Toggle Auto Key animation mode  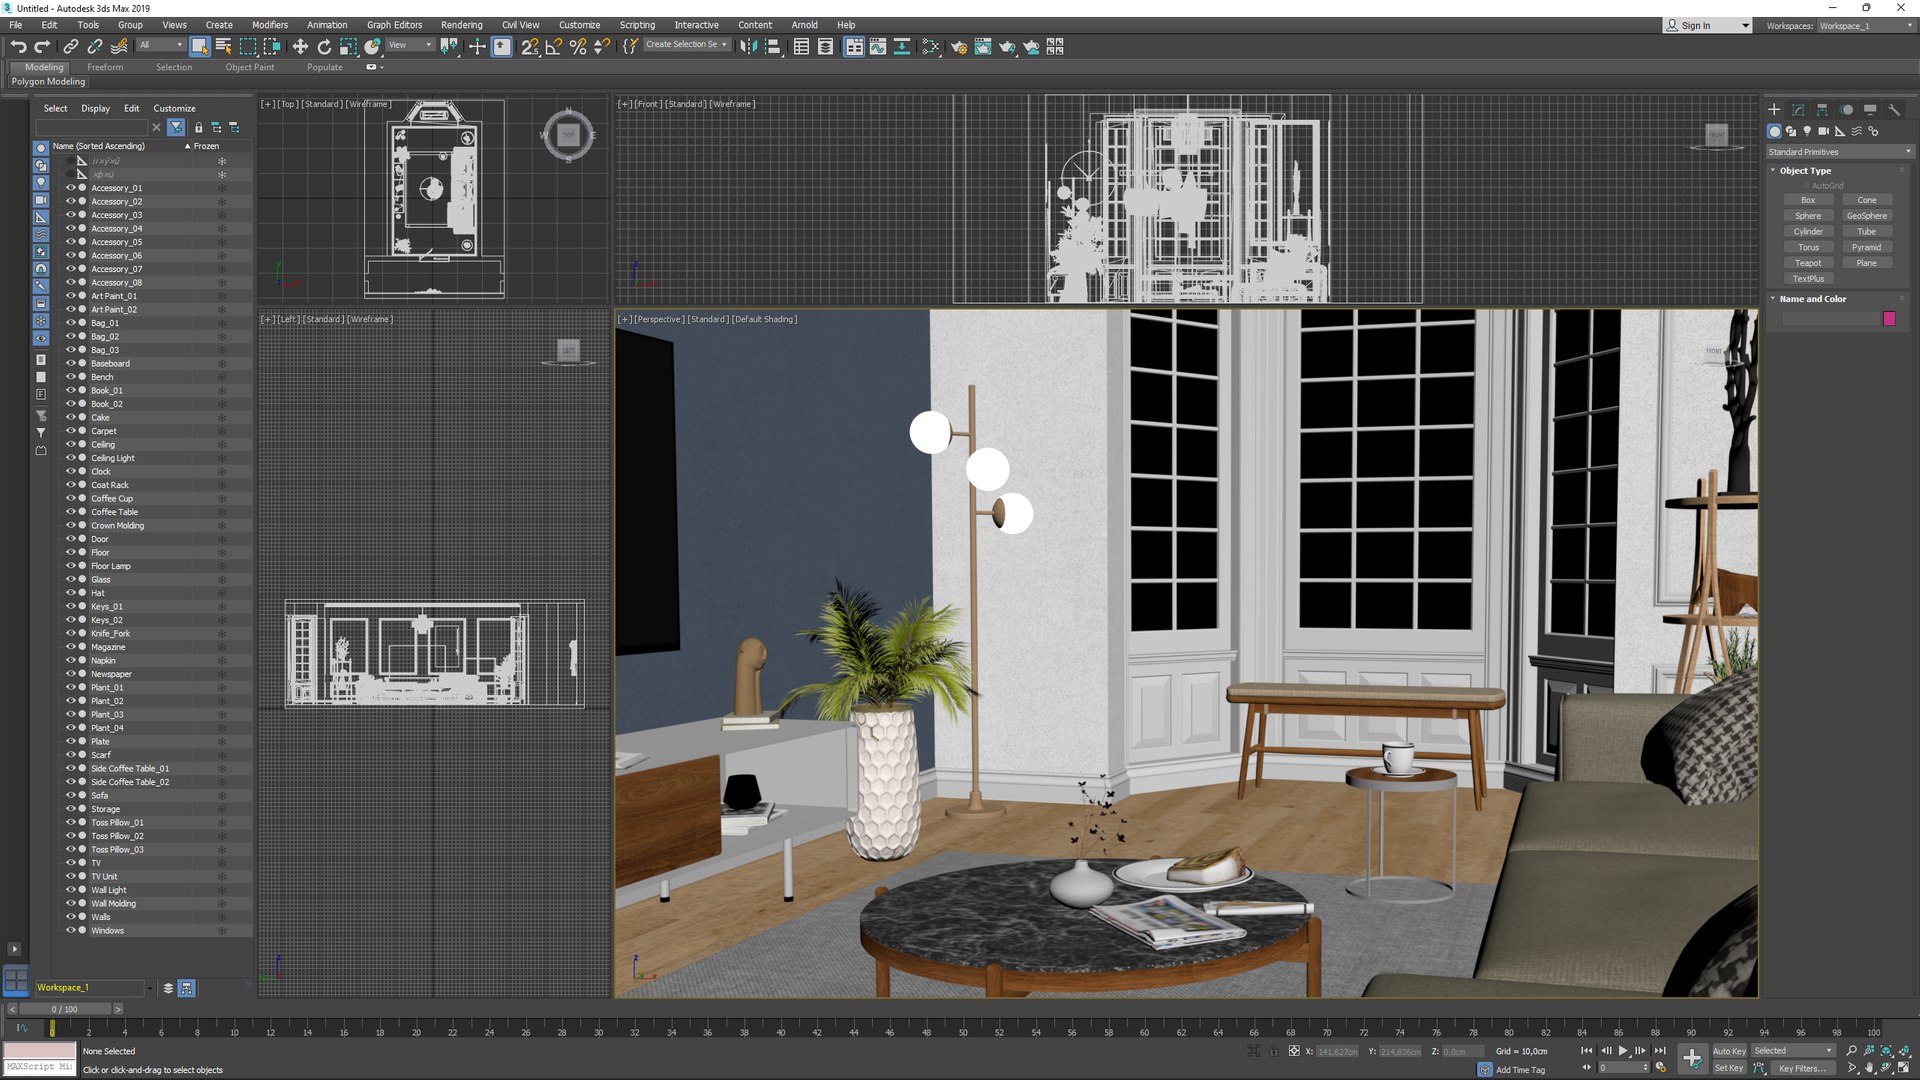[x=1729, y=1051]
